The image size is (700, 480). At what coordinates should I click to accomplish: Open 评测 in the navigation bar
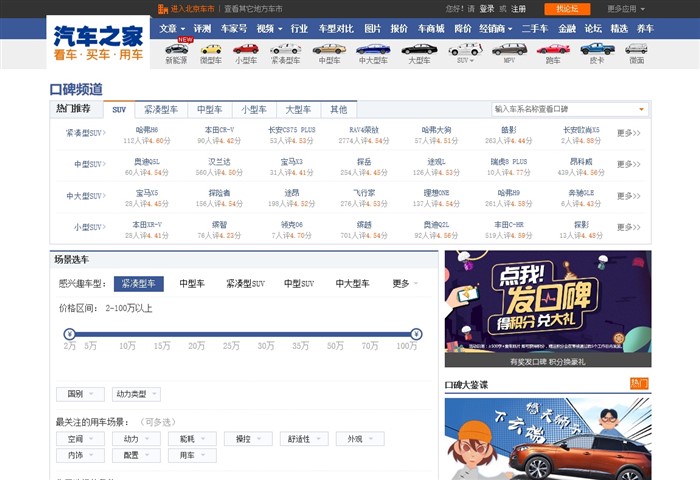point(202,29)
